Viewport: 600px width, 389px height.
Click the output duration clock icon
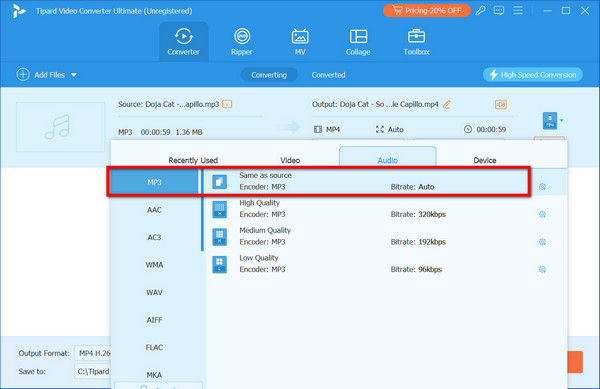coord(468,130)
